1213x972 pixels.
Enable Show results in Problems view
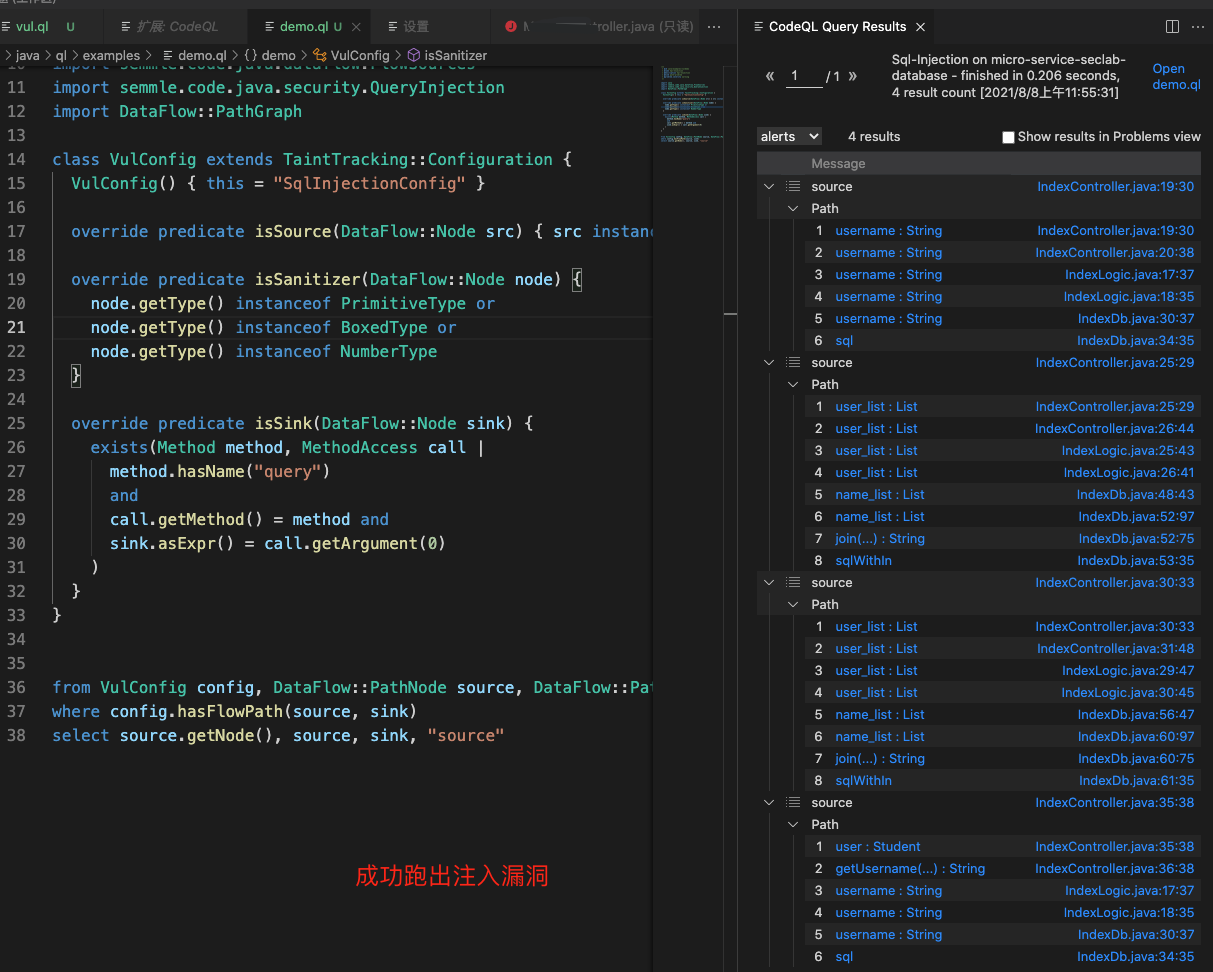1008,137
